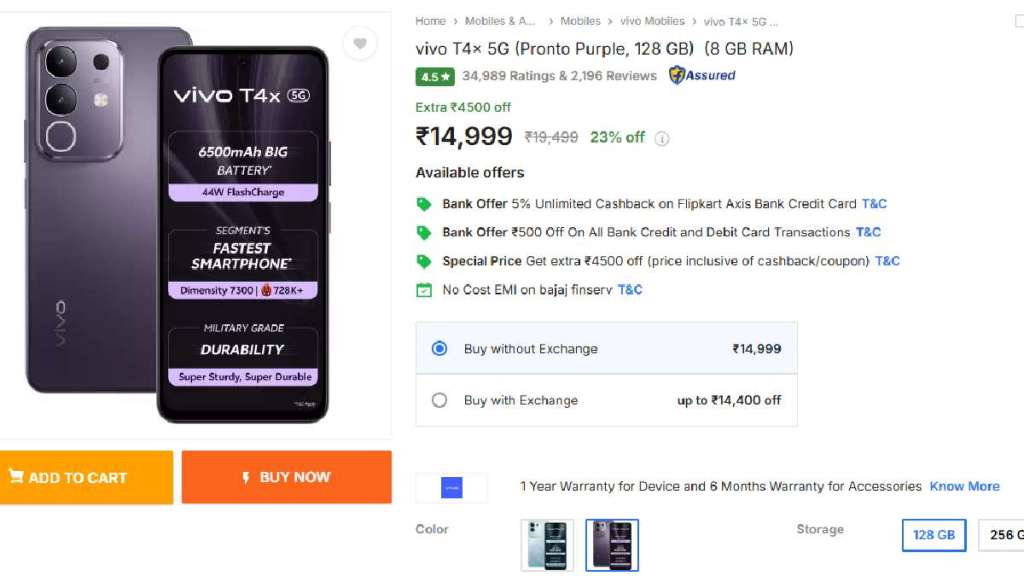Click the No Cost EMI calendar icon
The image size is (1024, 576).
pos(424,290)
